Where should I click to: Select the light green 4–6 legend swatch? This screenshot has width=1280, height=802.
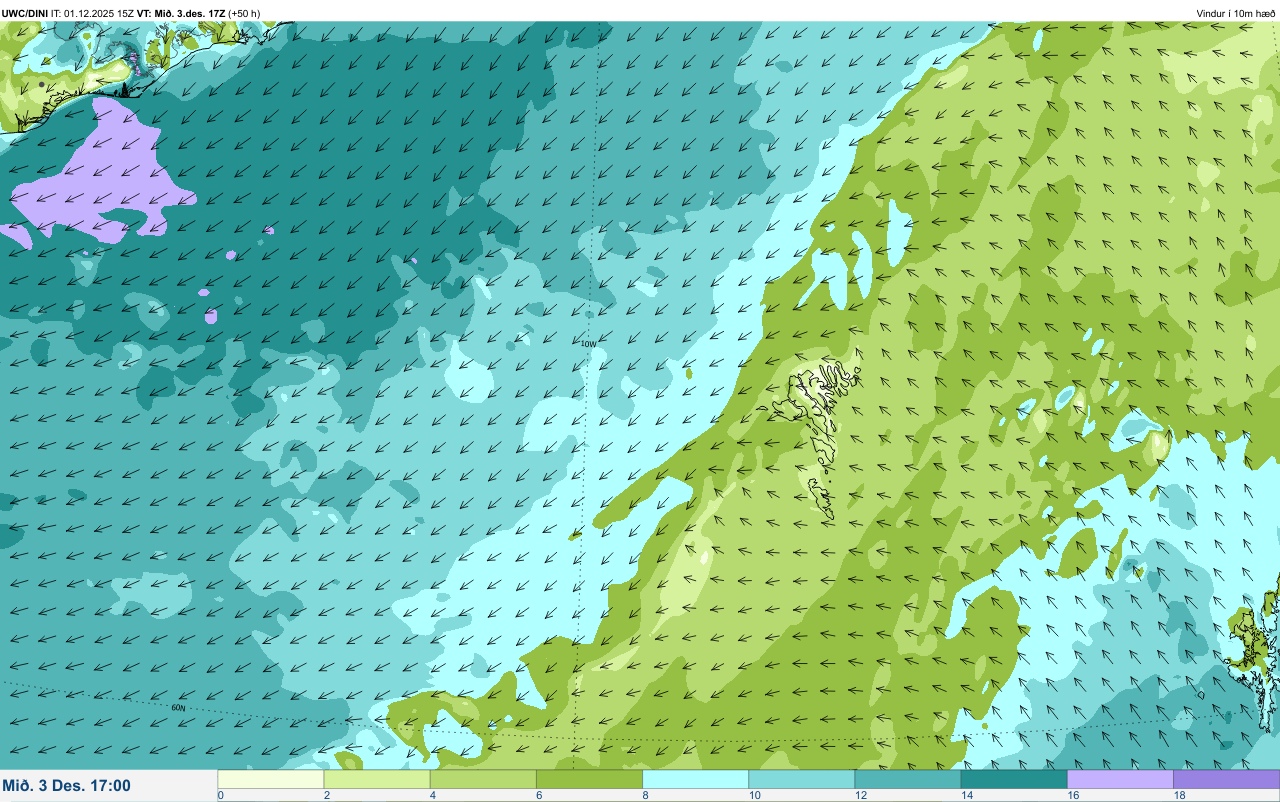click(x=483, y=779)
